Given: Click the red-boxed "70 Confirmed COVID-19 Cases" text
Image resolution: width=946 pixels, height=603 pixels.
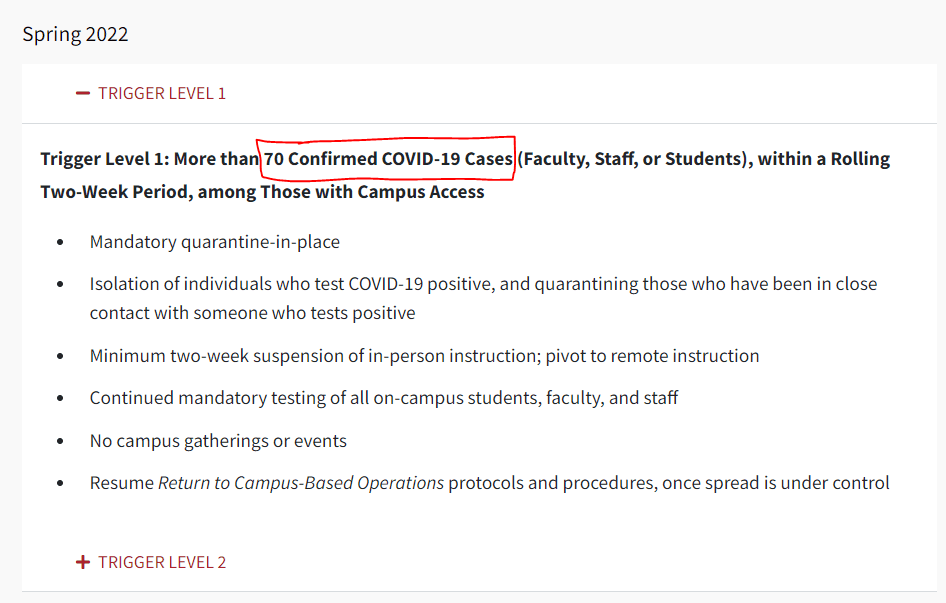Looking at the screenshot, I should (x=388, y=159).
